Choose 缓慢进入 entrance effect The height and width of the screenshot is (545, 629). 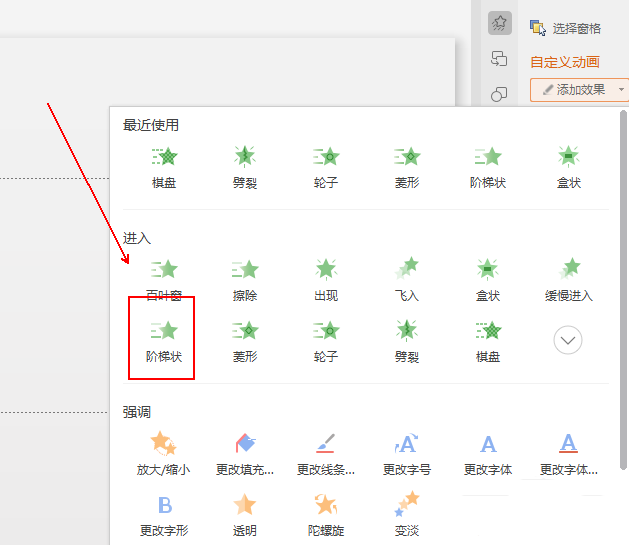(x=568, y=280)
